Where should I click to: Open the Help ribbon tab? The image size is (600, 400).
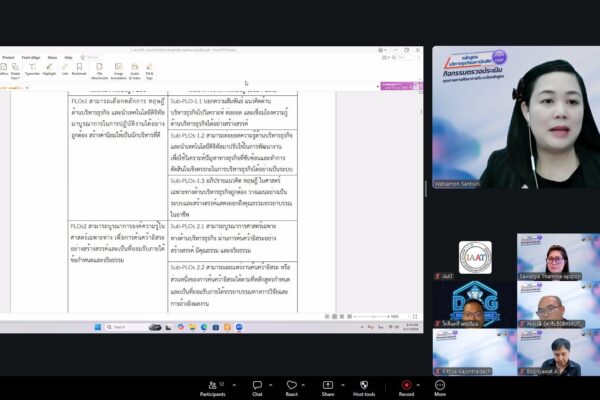click(68, 57)
